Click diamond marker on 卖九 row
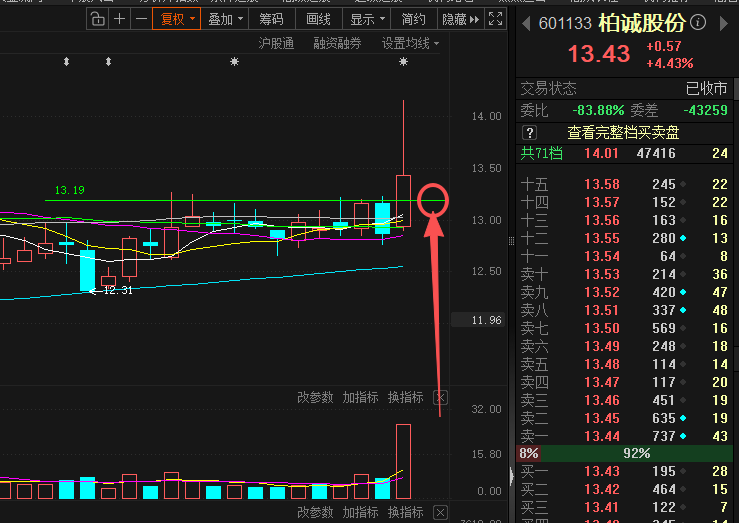This screenshot has width=739, height=523. [683, 293]
